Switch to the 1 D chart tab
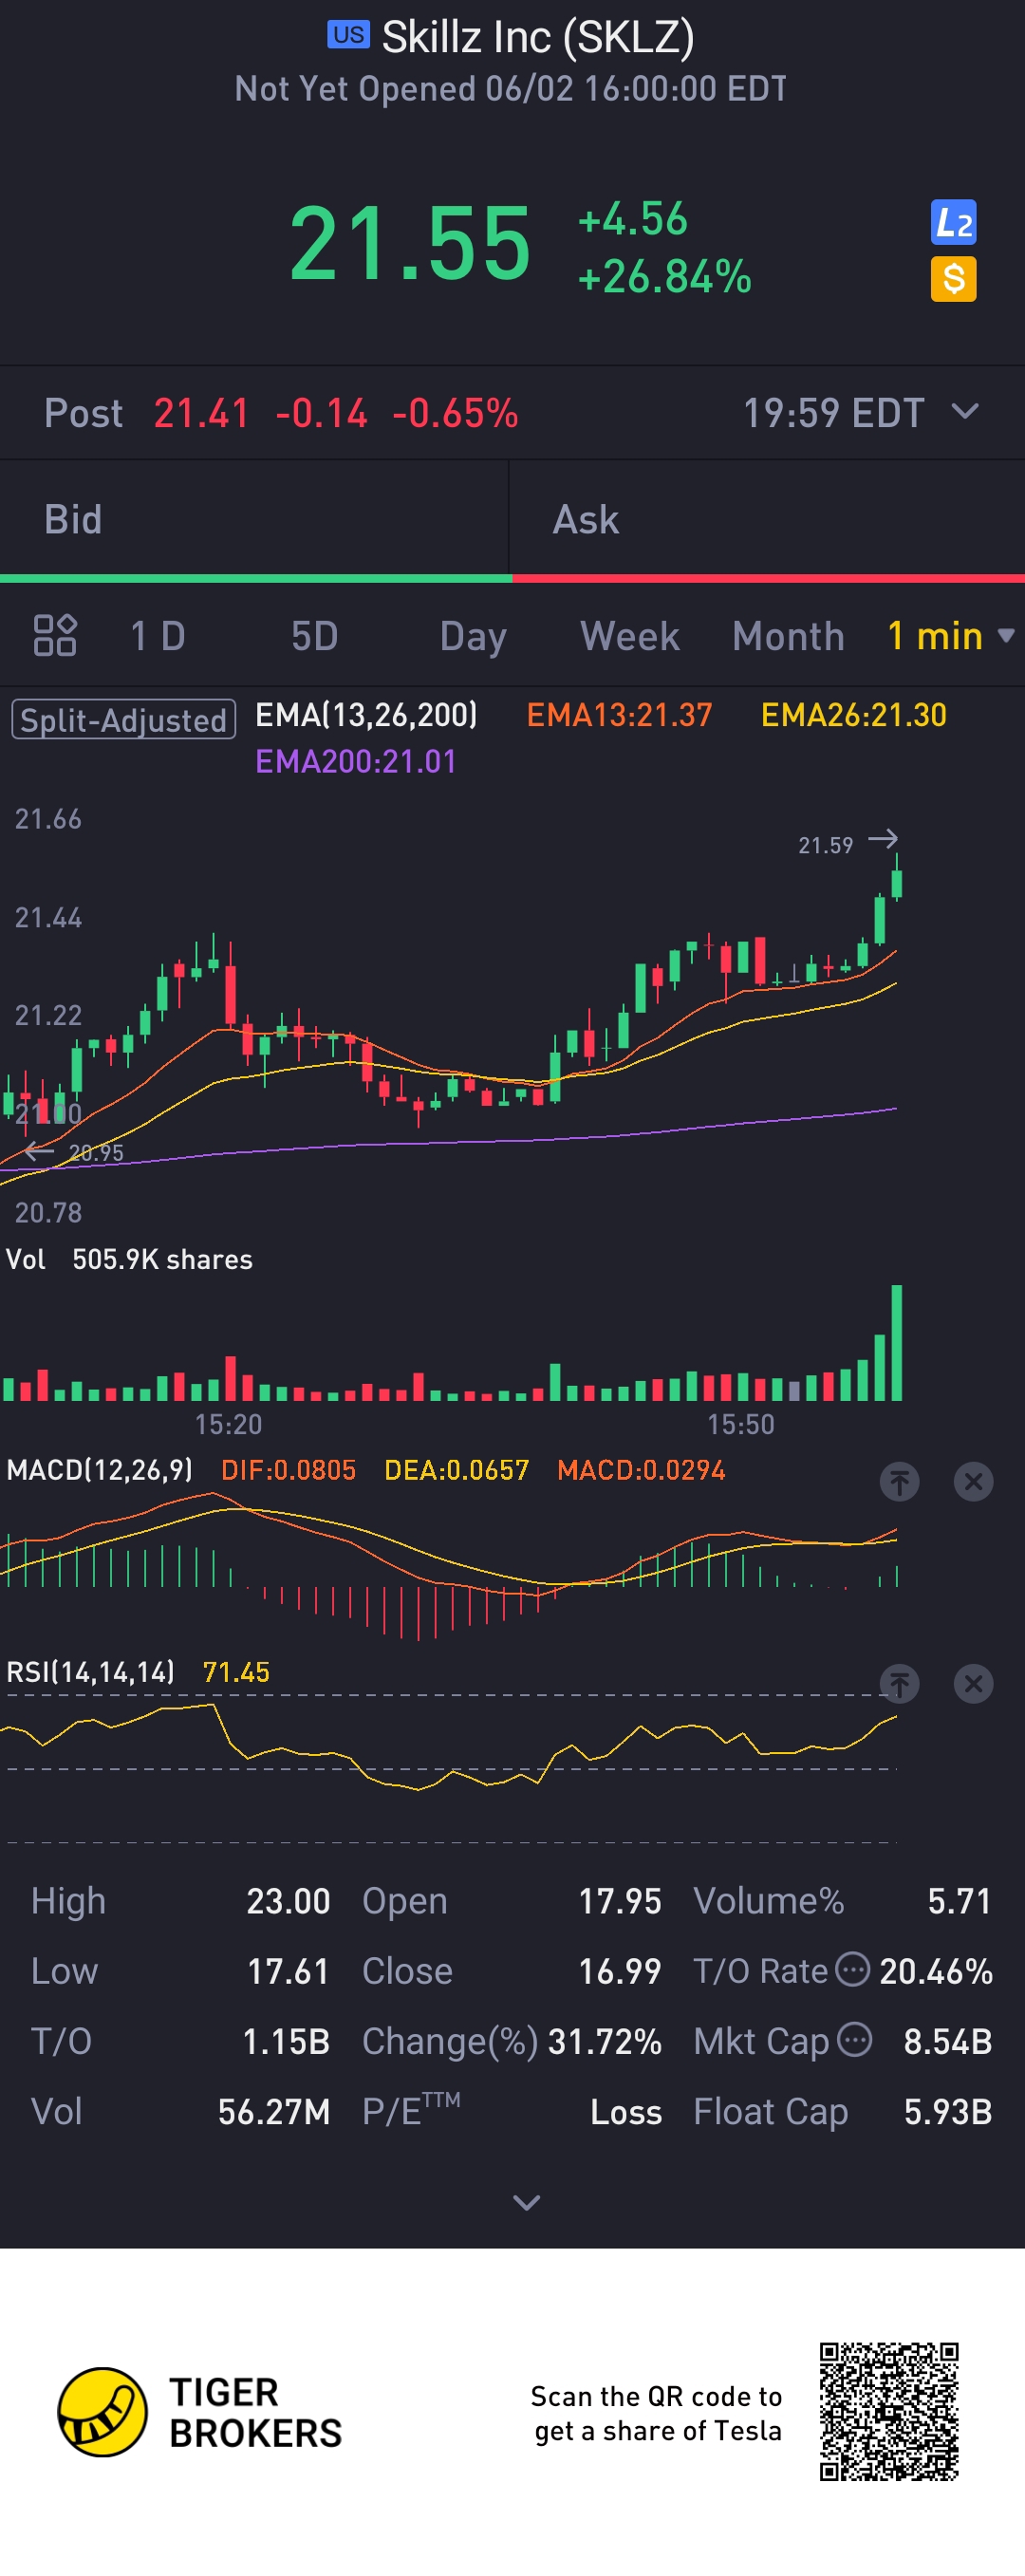Screen dimensions: 1025x2576 [x=158, y=636]
